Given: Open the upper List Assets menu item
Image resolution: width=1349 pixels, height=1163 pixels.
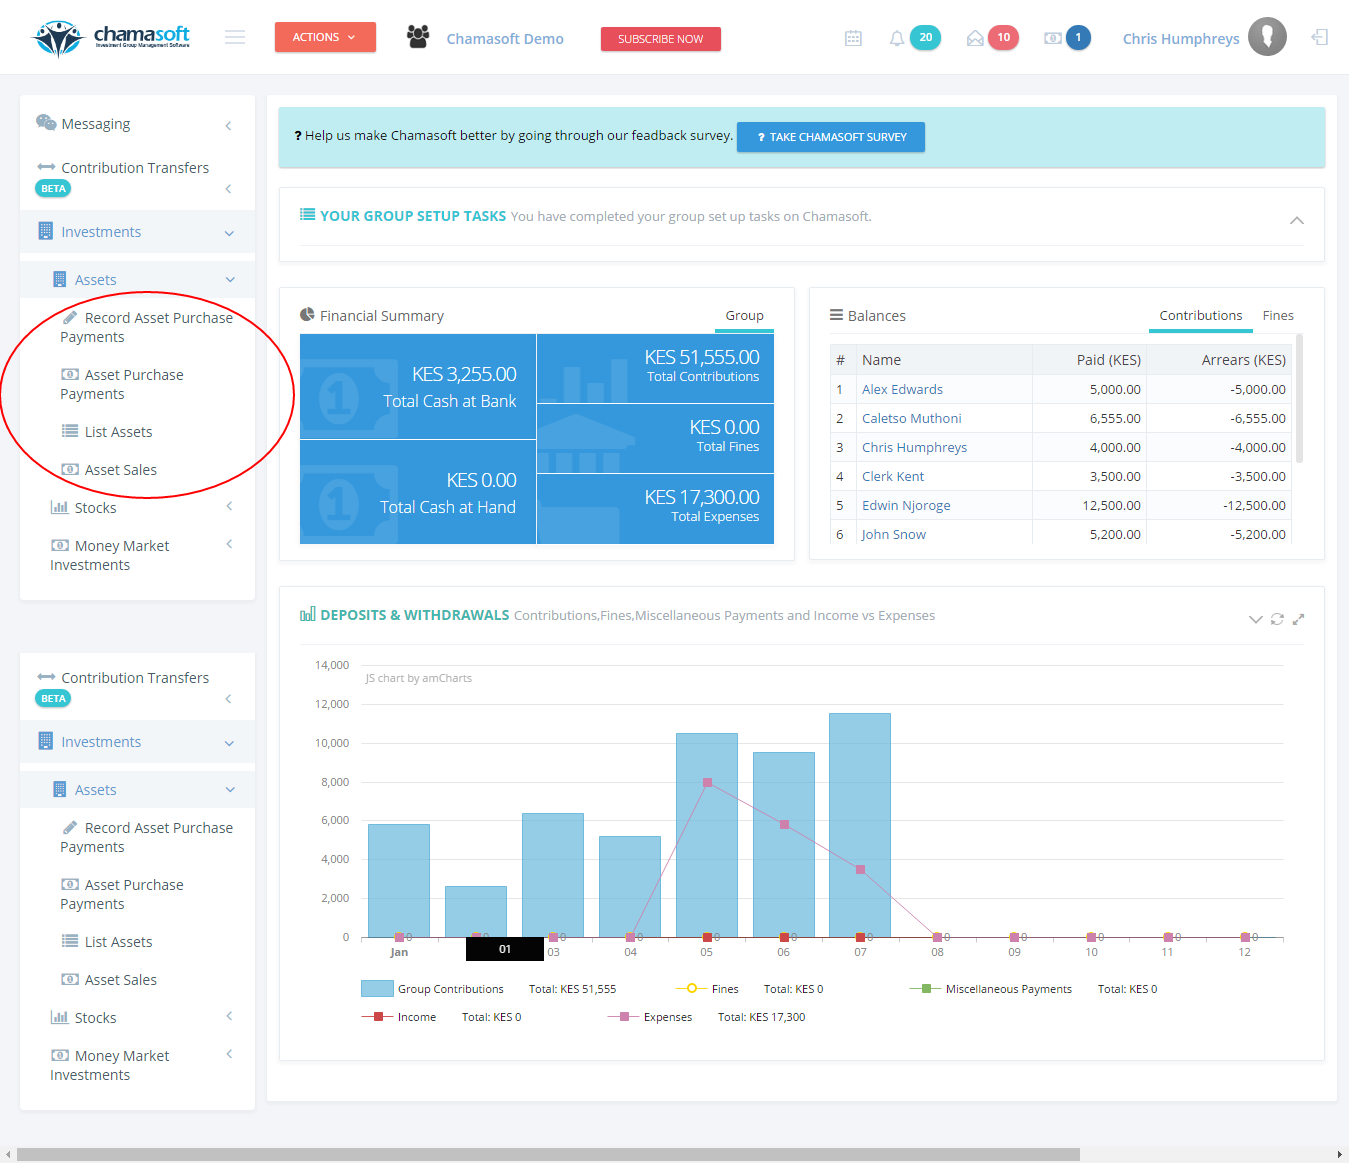Looking at the screenshot, I should tap(107, 431).
